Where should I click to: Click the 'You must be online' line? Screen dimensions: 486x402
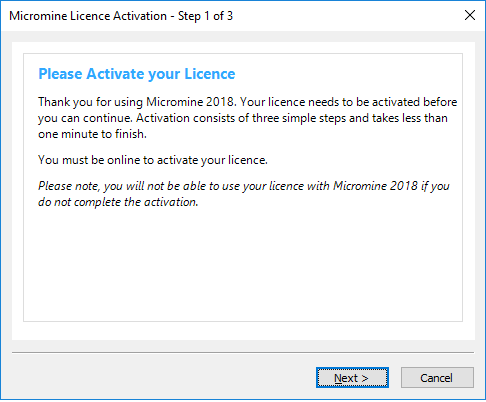tap(153, 160)
